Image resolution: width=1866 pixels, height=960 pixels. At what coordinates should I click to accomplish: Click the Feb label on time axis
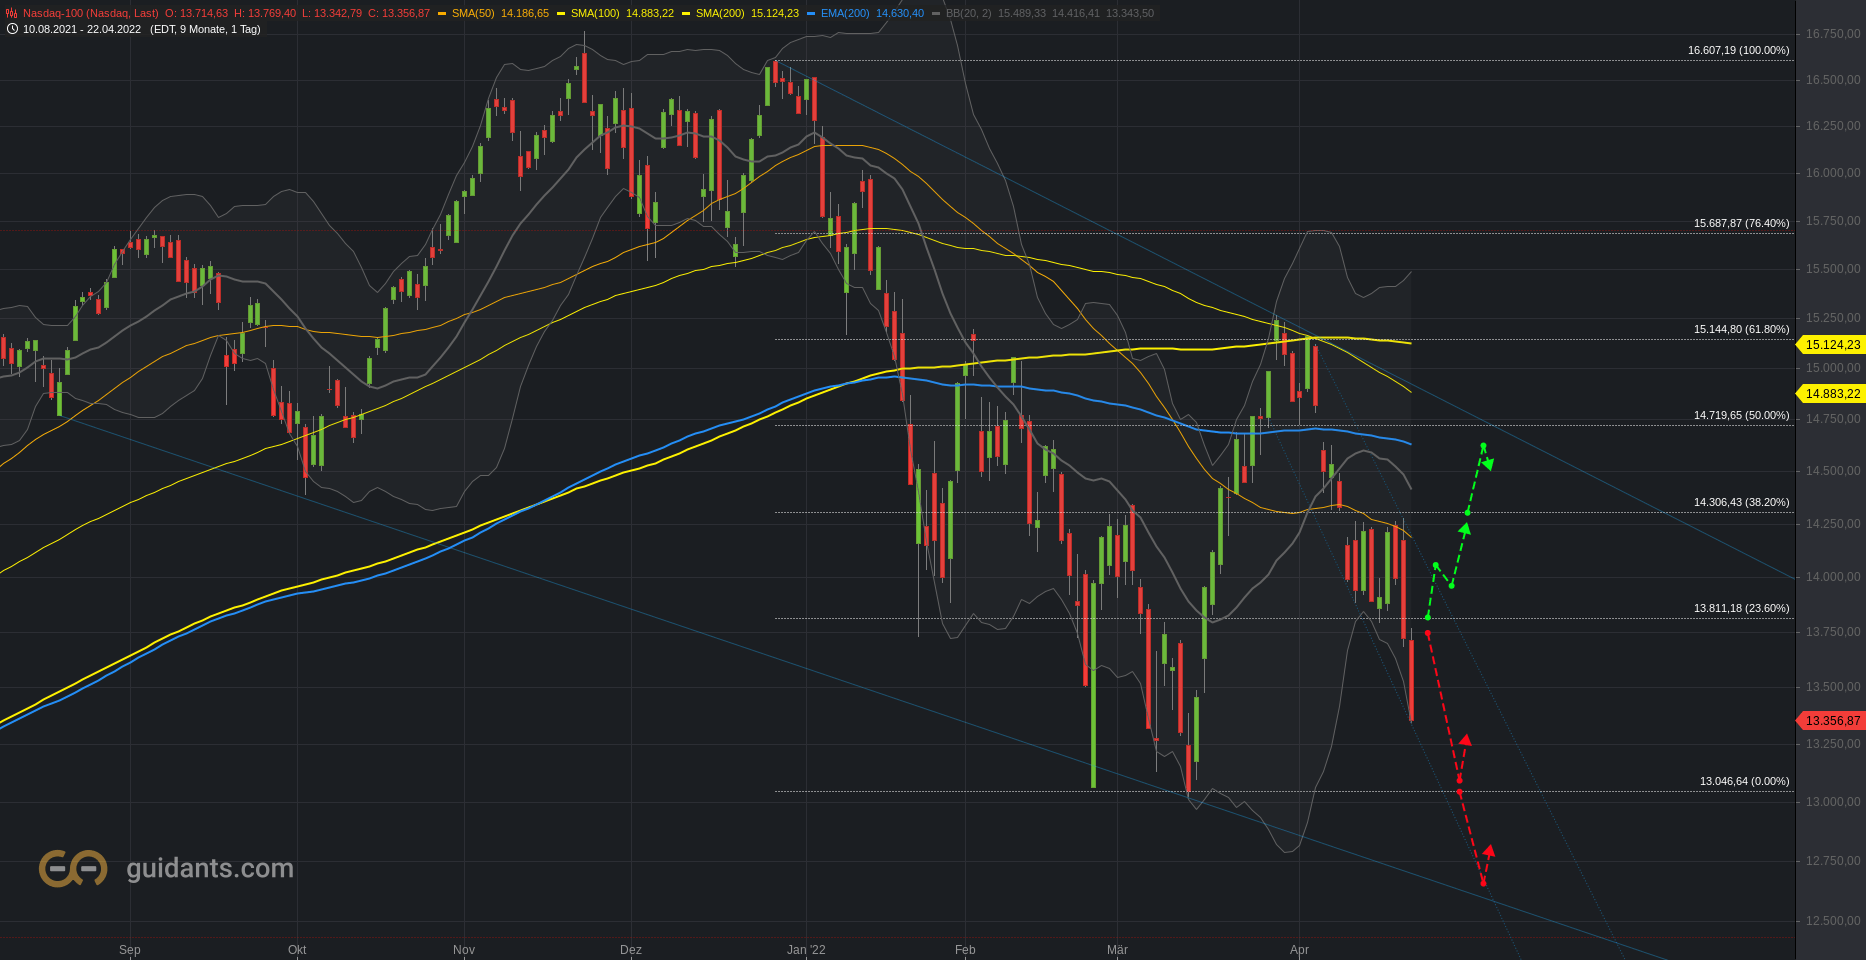coord(965,950)
